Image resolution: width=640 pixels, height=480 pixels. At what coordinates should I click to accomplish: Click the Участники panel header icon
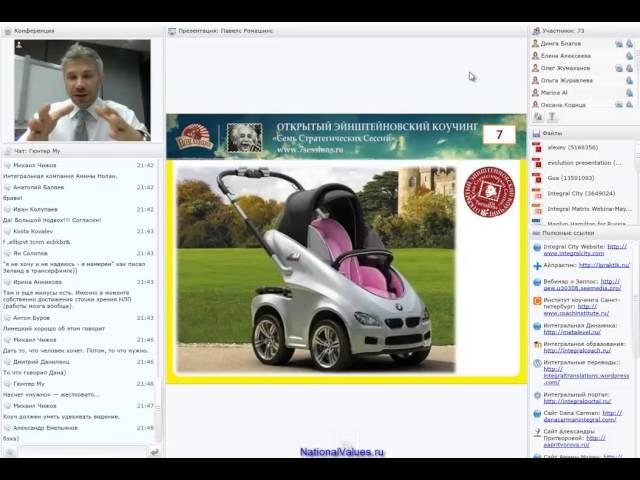point(536,31)
